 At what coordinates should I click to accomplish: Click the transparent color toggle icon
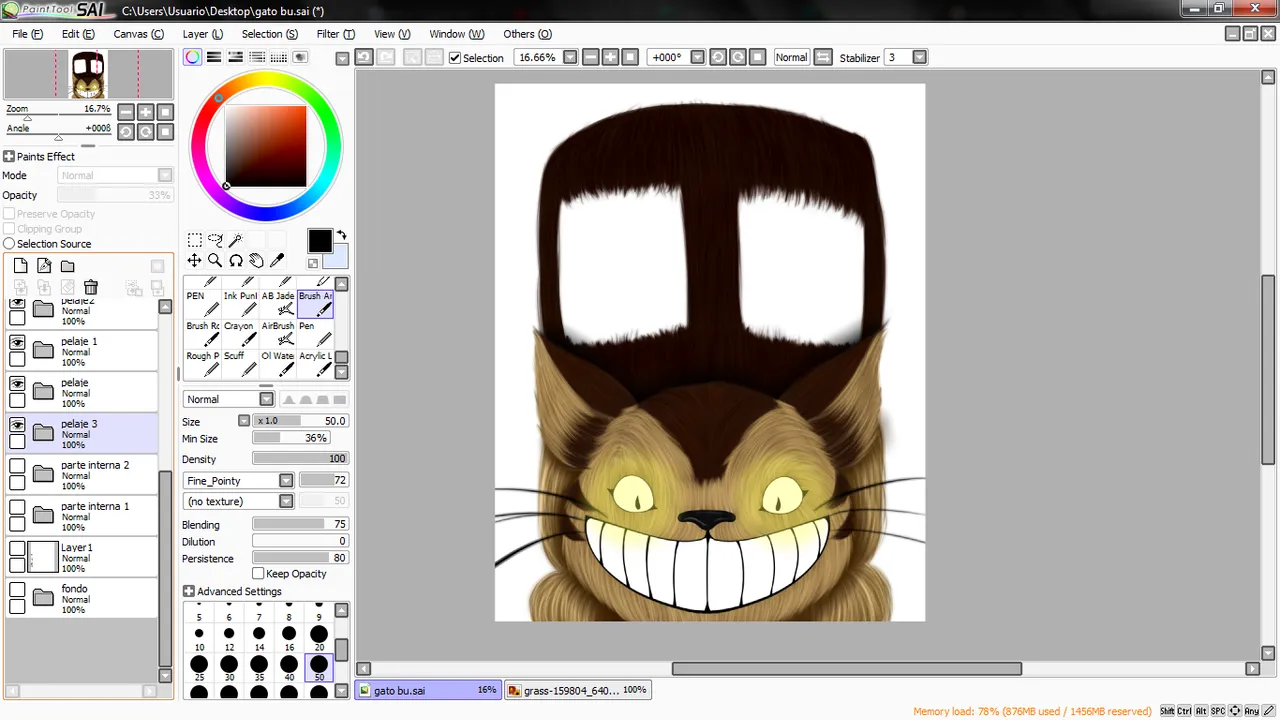[x=313, y=263]
